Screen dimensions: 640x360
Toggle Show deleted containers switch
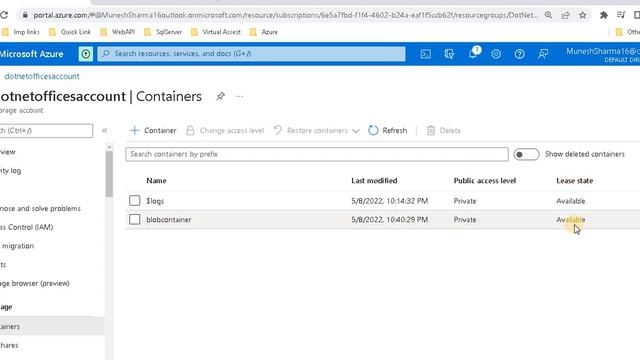[526, 154]
